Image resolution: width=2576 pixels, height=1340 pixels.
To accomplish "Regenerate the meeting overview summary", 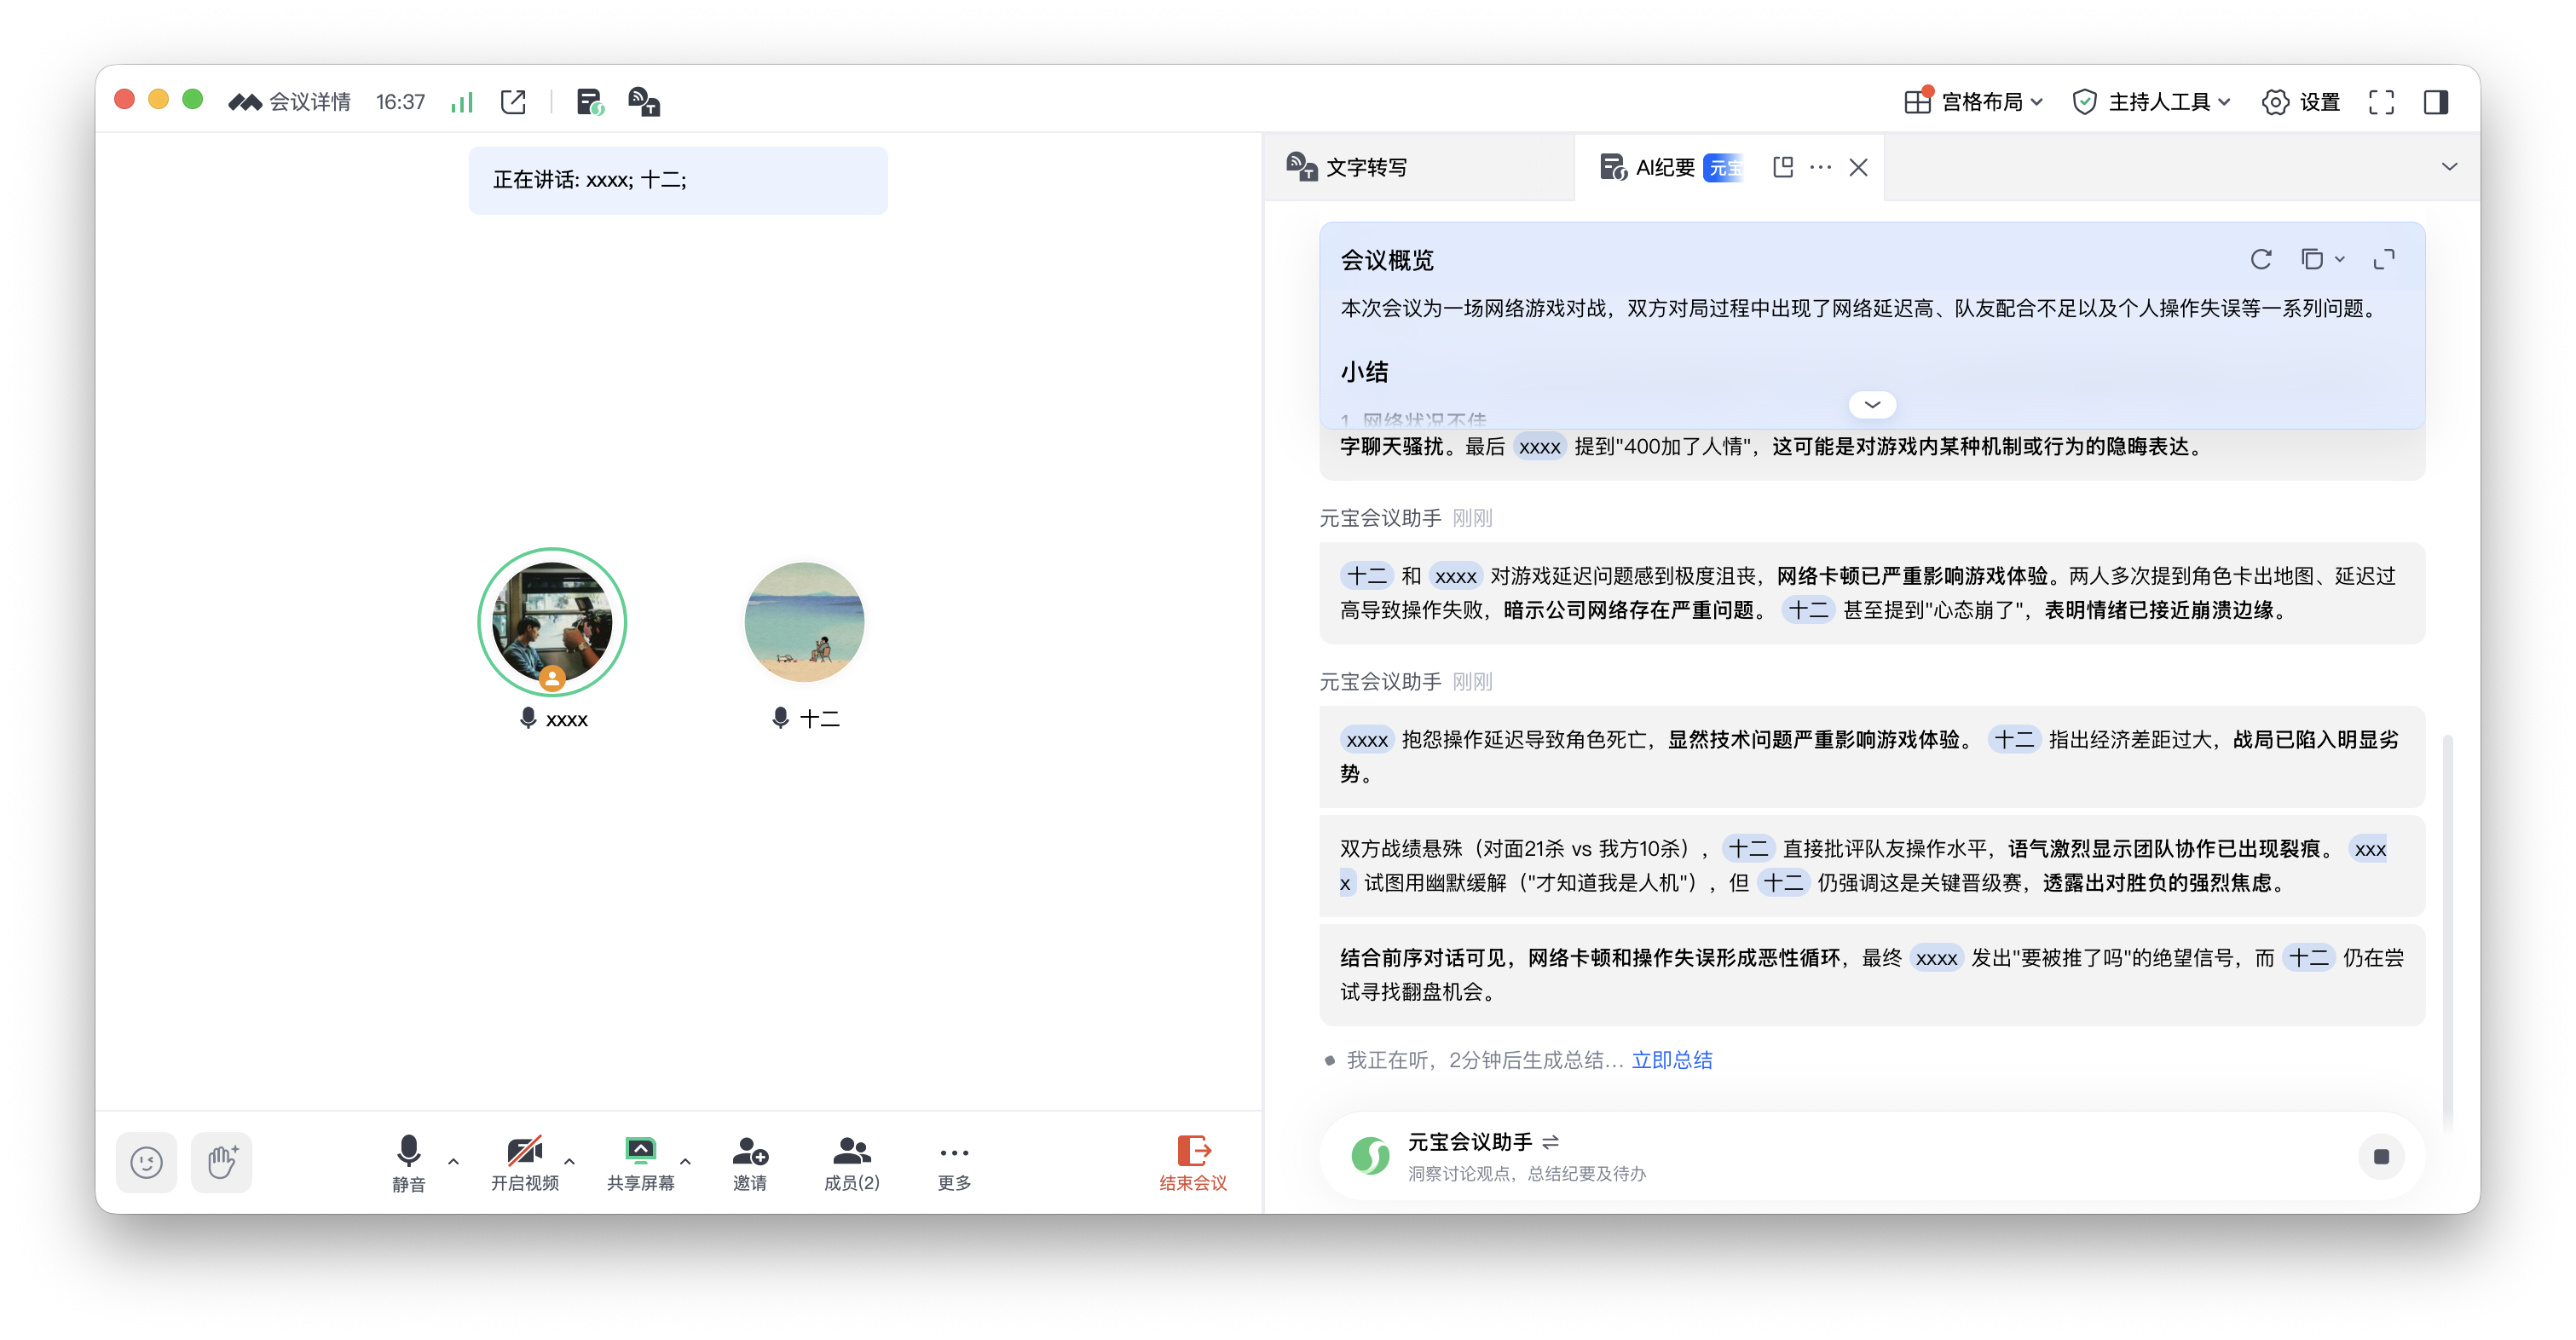I will coord(2261,260).
